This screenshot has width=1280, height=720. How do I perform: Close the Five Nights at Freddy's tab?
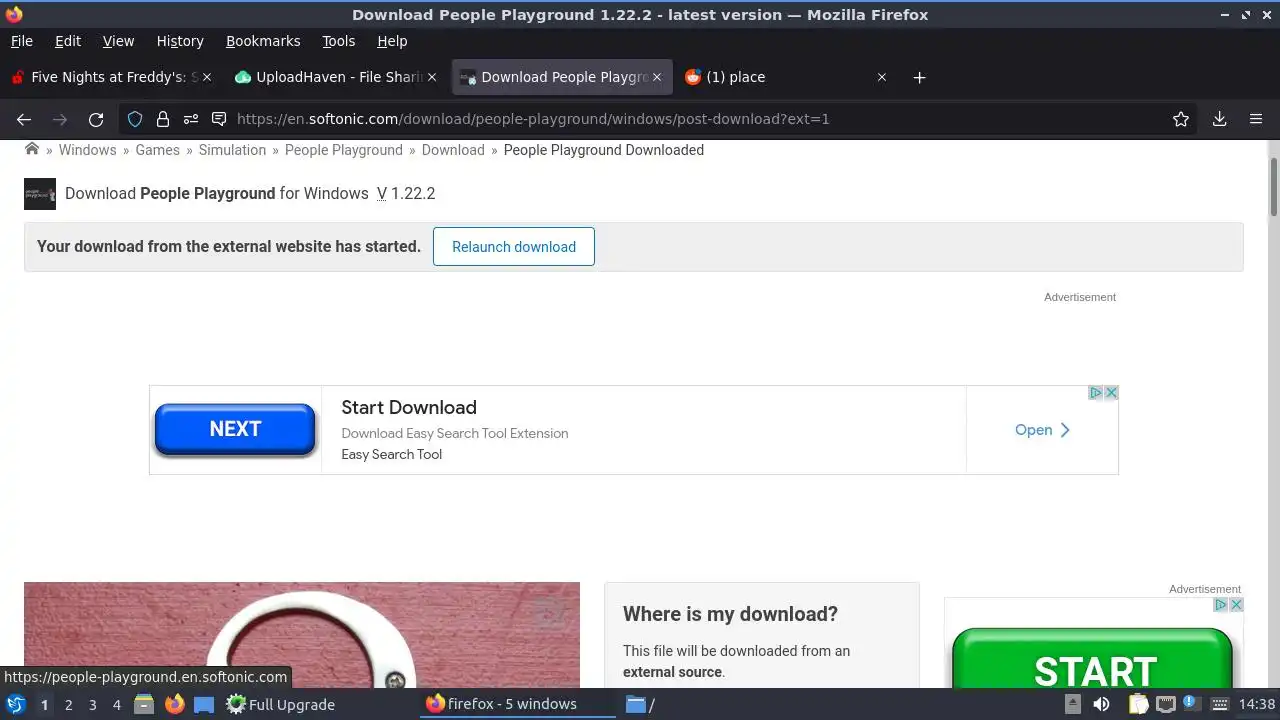pyautogui.click(x=207, y=77)
